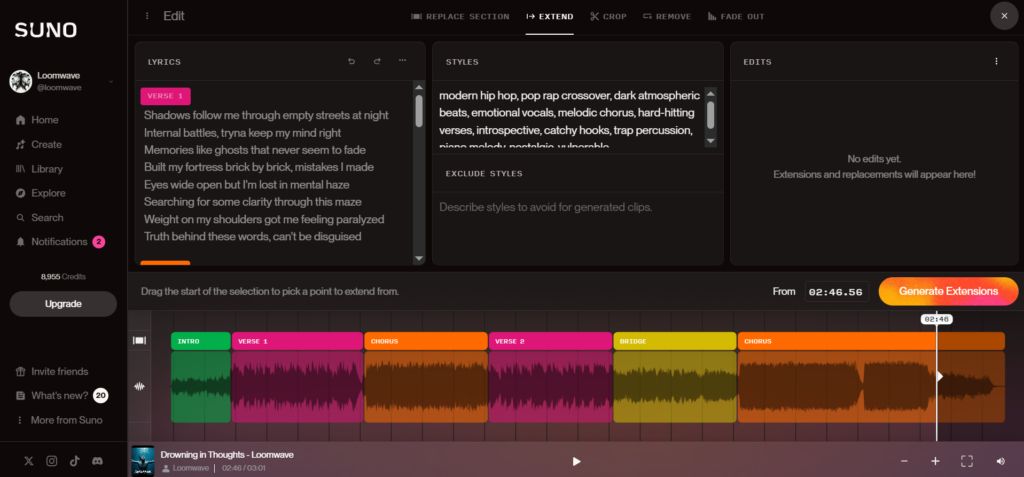Toggle the volume speaker icon

pyautogui.click(x=1000, y=461)
